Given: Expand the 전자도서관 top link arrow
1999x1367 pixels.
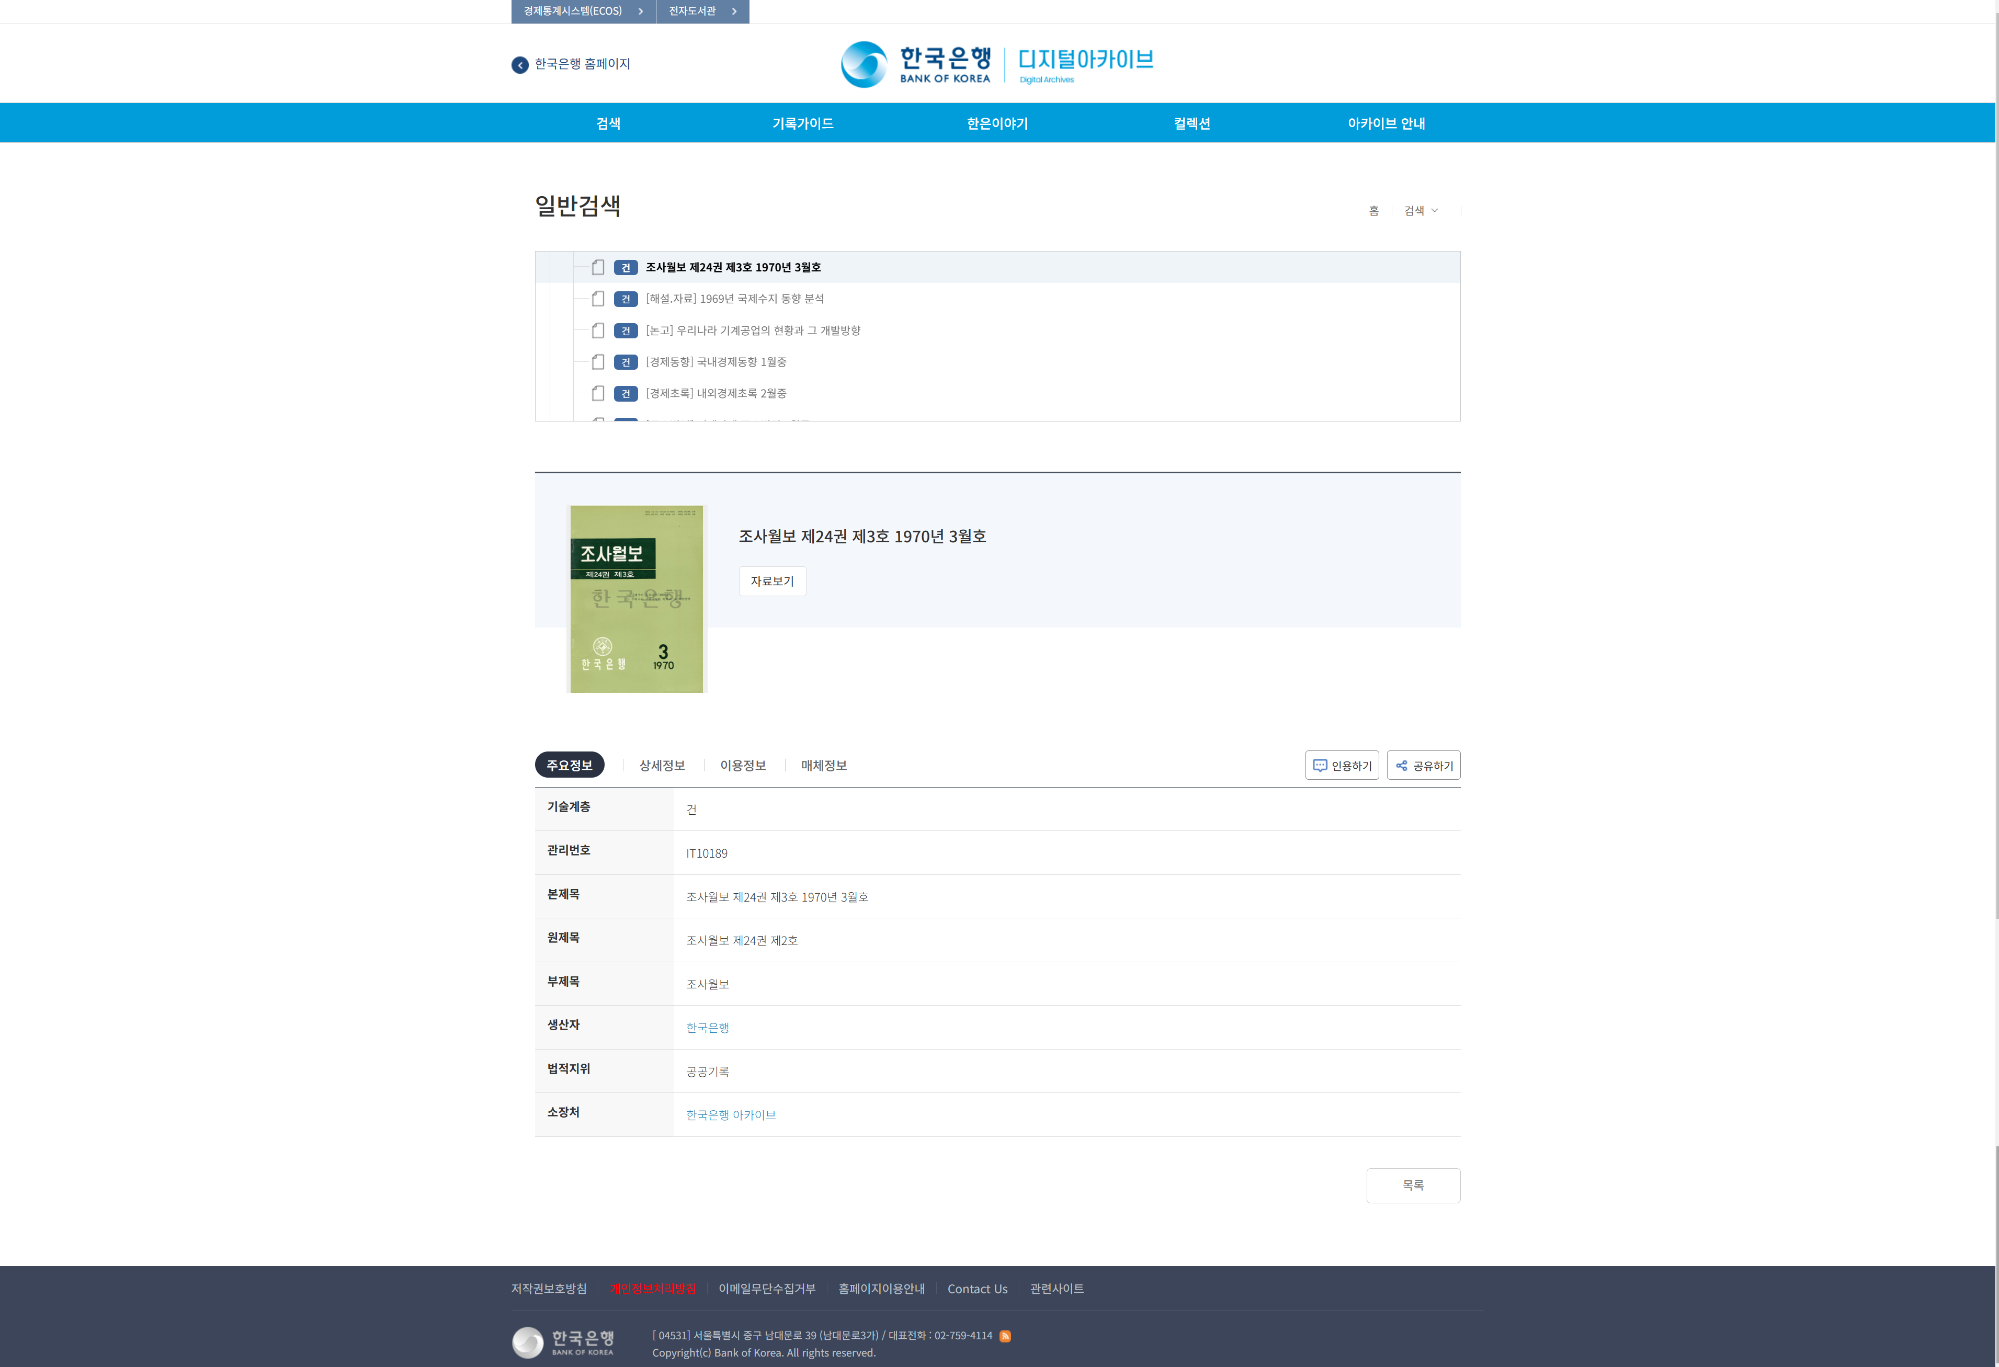Looking at the screenshot, I should (x=734, y=11).
